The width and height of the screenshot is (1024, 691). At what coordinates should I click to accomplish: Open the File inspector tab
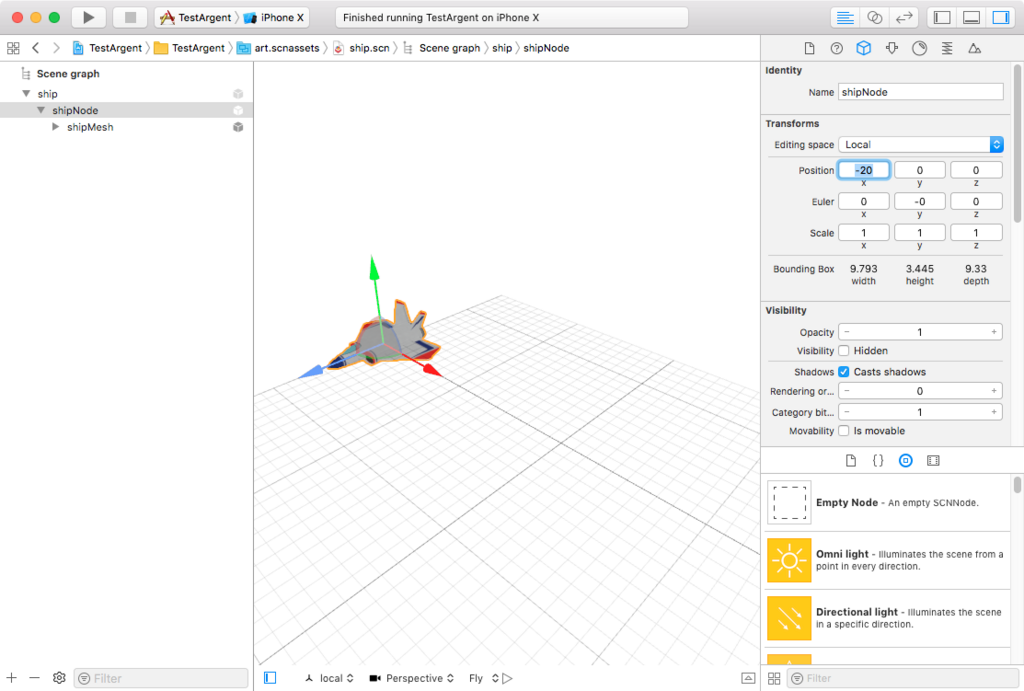point(809,48)
